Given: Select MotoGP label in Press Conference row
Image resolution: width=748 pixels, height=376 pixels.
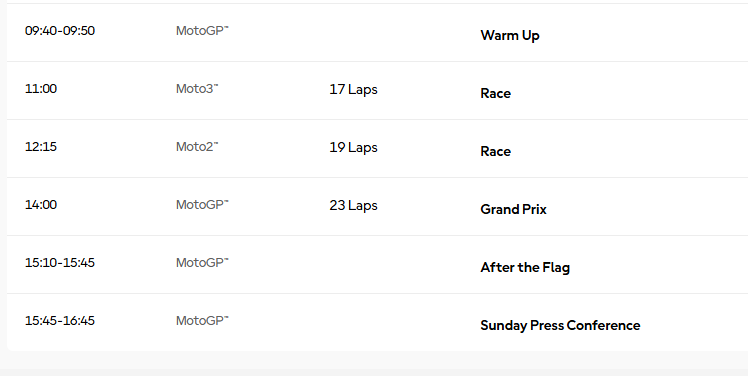Looking at the screenshot, I should (202, 321).
